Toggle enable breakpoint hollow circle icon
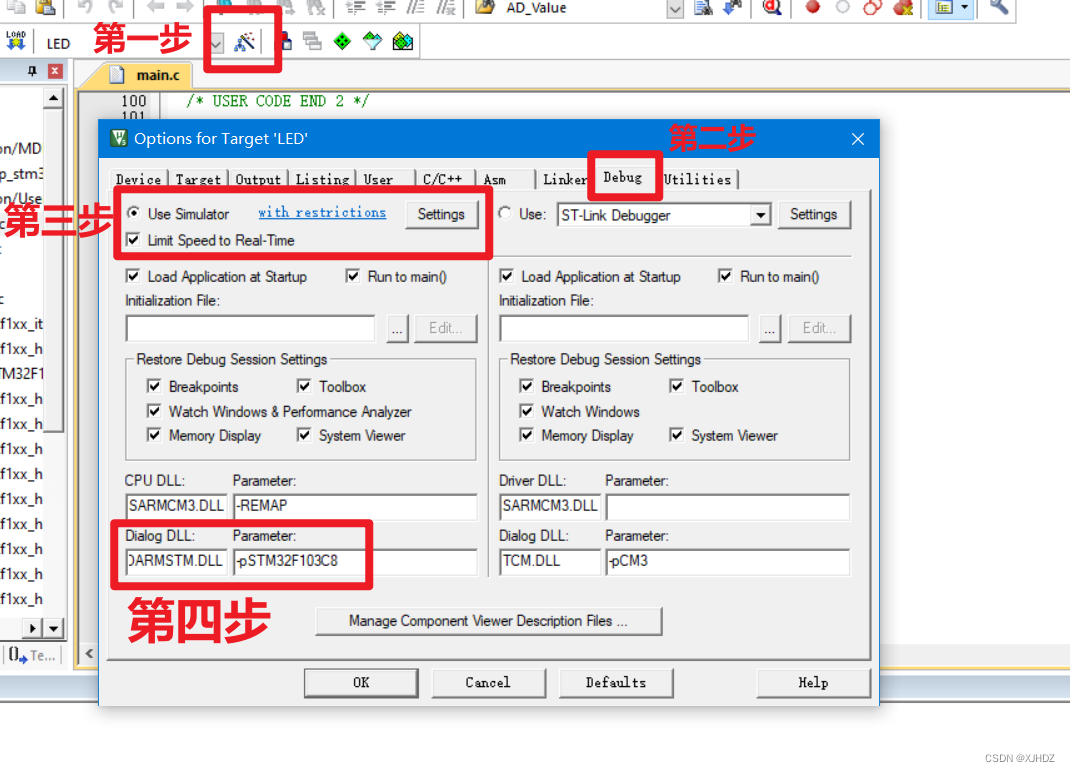1070x772 pixels. [843, 8]
